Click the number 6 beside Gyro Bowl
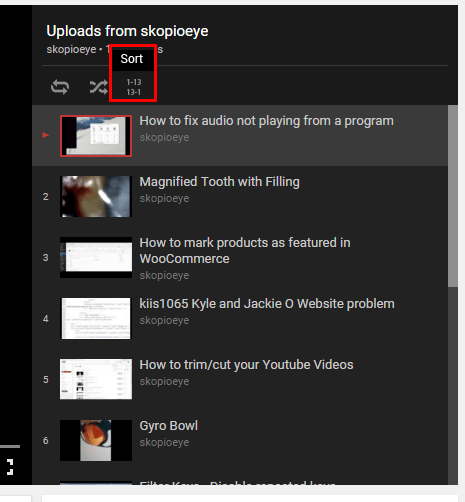Screen dimensions: 465x502 [x=46, y=441]
